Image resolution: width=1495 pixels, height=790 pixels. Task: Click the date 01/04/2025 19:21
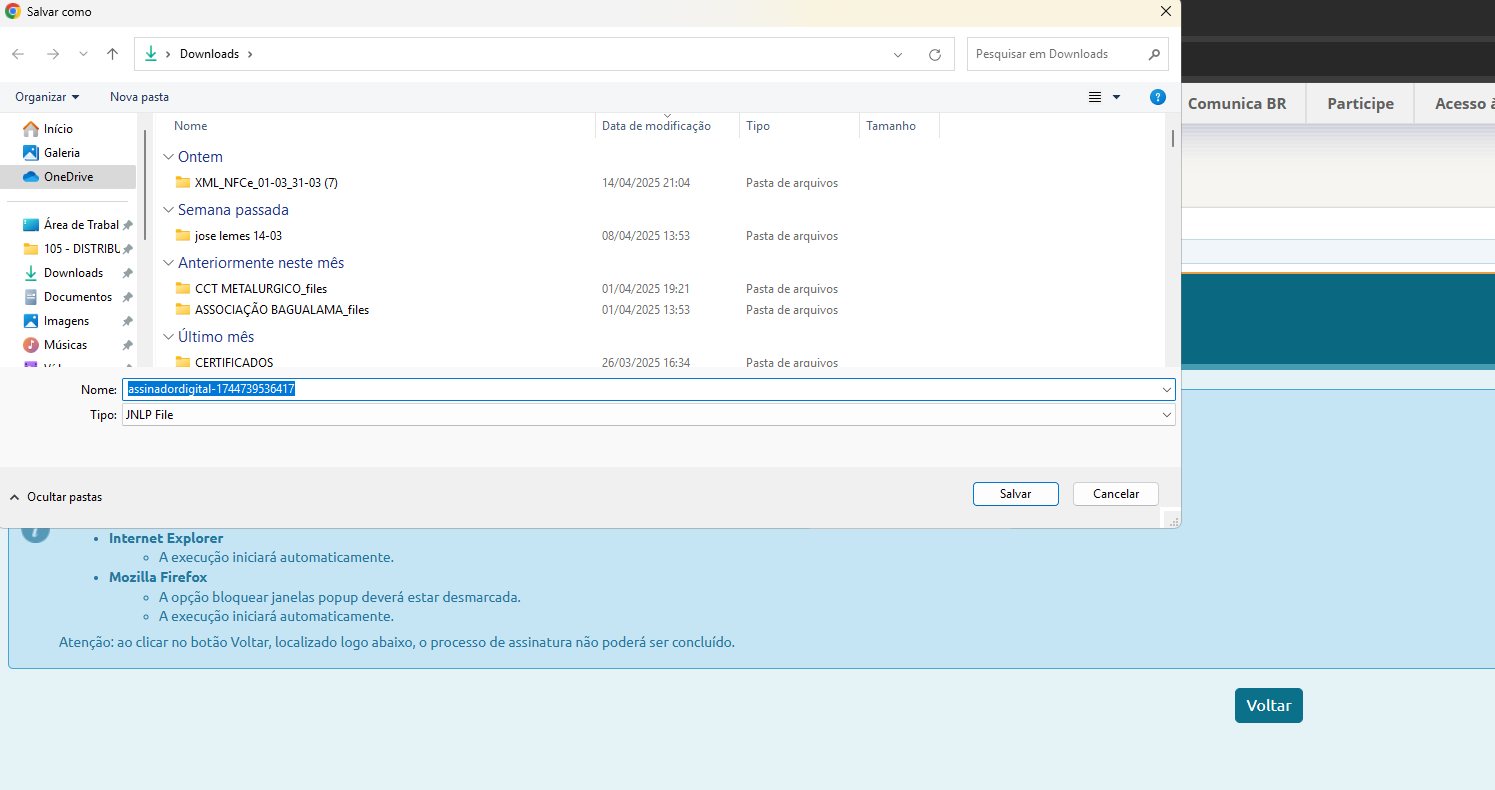pyautogui.click(x=646, y=289)
